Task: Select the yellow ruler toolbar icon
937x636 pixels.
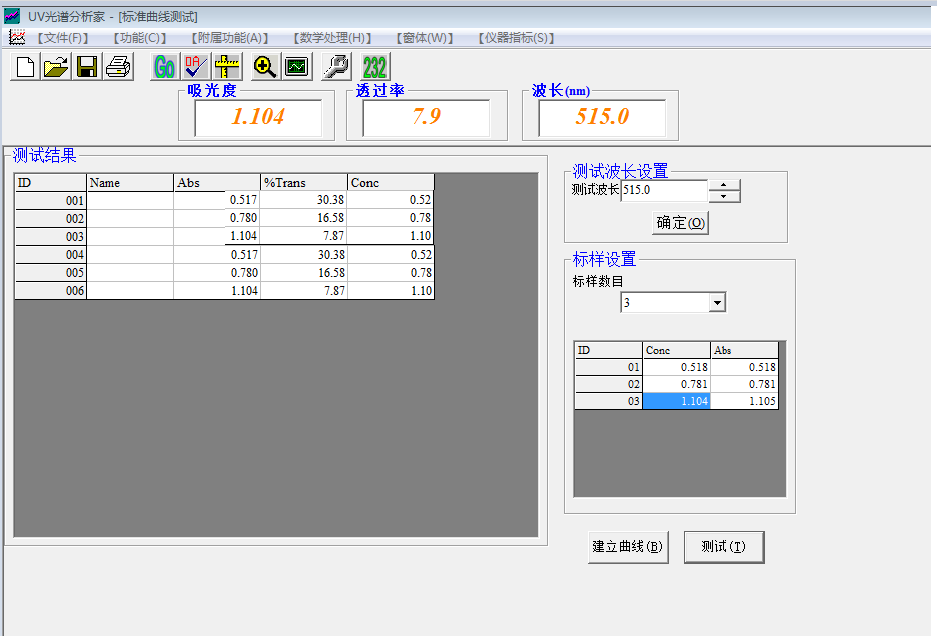Action: 227,67
